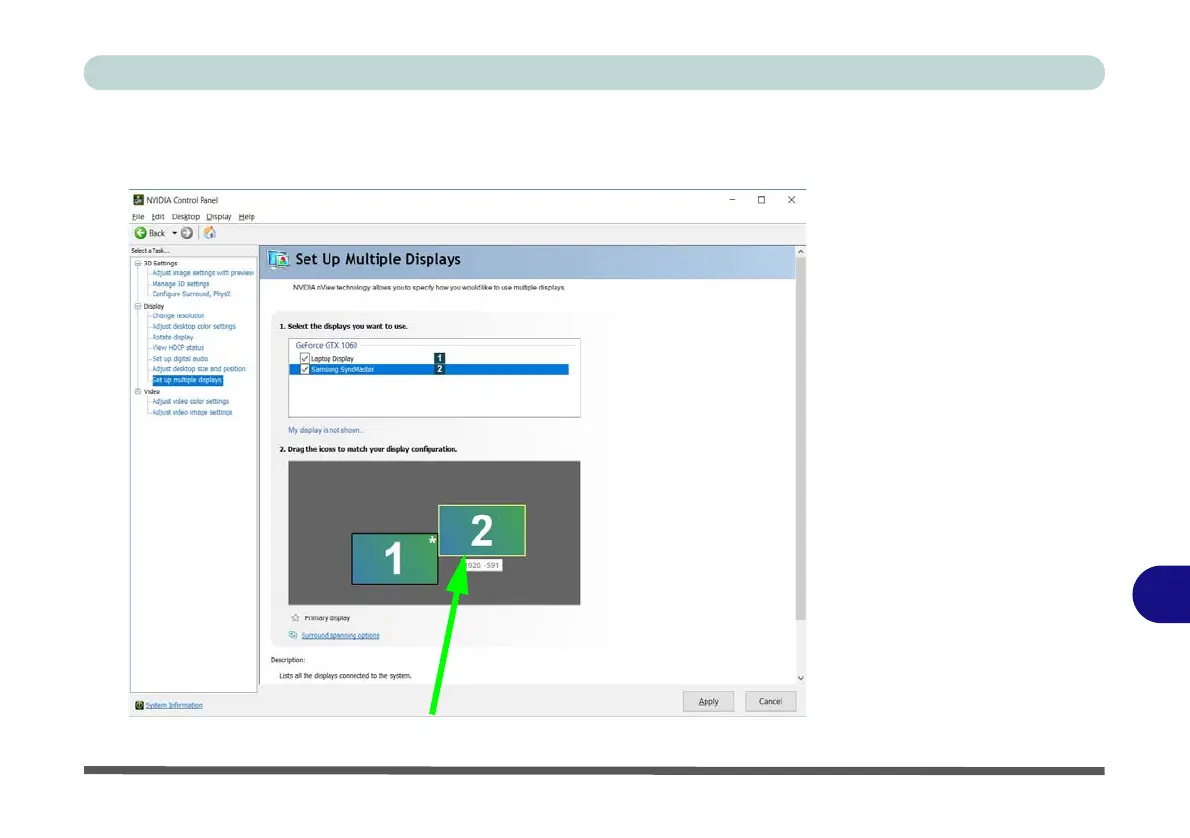Click the number 2 badge beside Samsung SyncMaster
Viewport: 1190px width, 838px height.
click(x=439, y=370)
